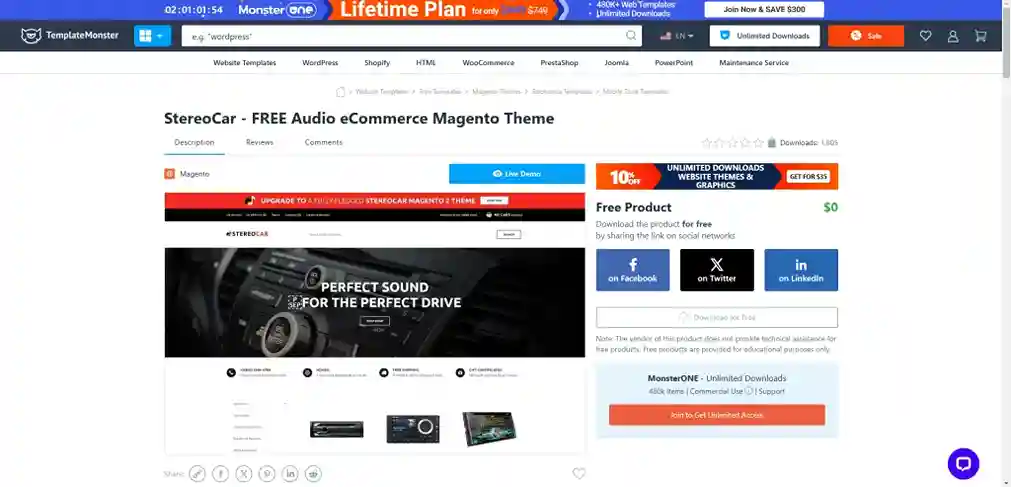Open the shopping cart icon
Image resolution: width=1011 pixels, height=487 pixels.
(981, 36)
